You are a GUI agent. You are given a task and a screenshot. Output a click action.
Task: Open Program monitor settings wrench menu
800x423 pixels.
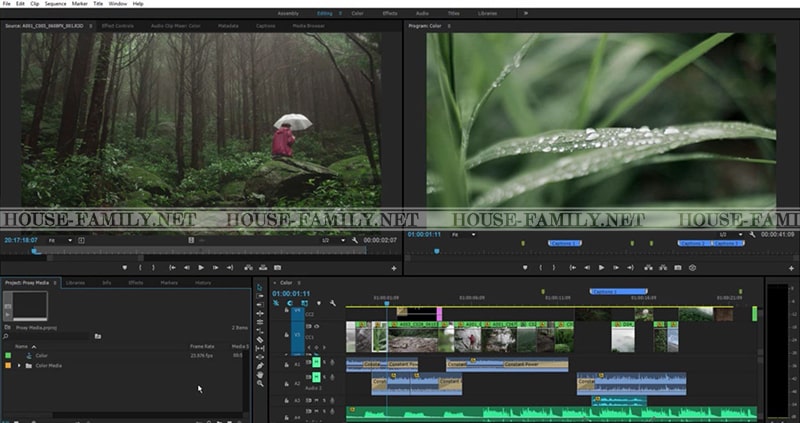pos(752,235)
